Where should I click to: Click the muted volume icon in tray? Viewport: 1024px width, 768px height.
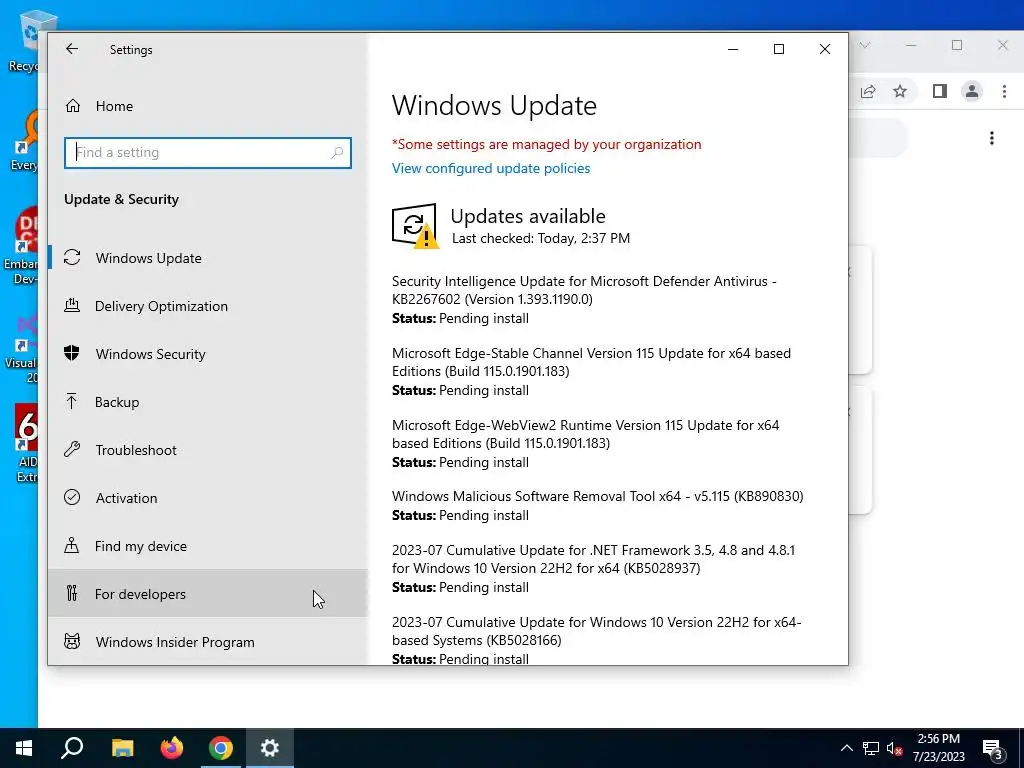[894, 748]
